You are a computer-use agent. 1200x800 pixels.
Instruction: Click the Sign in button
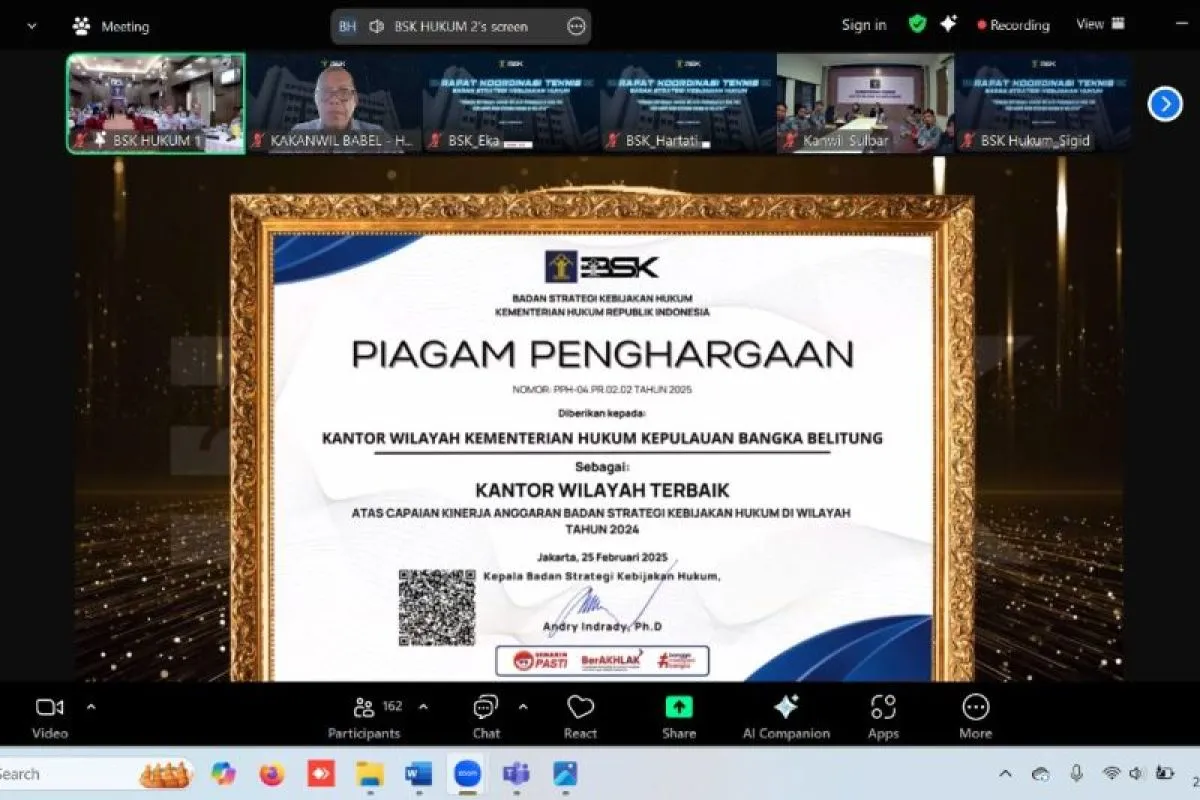pyautogui.click(x=864, y=25)
